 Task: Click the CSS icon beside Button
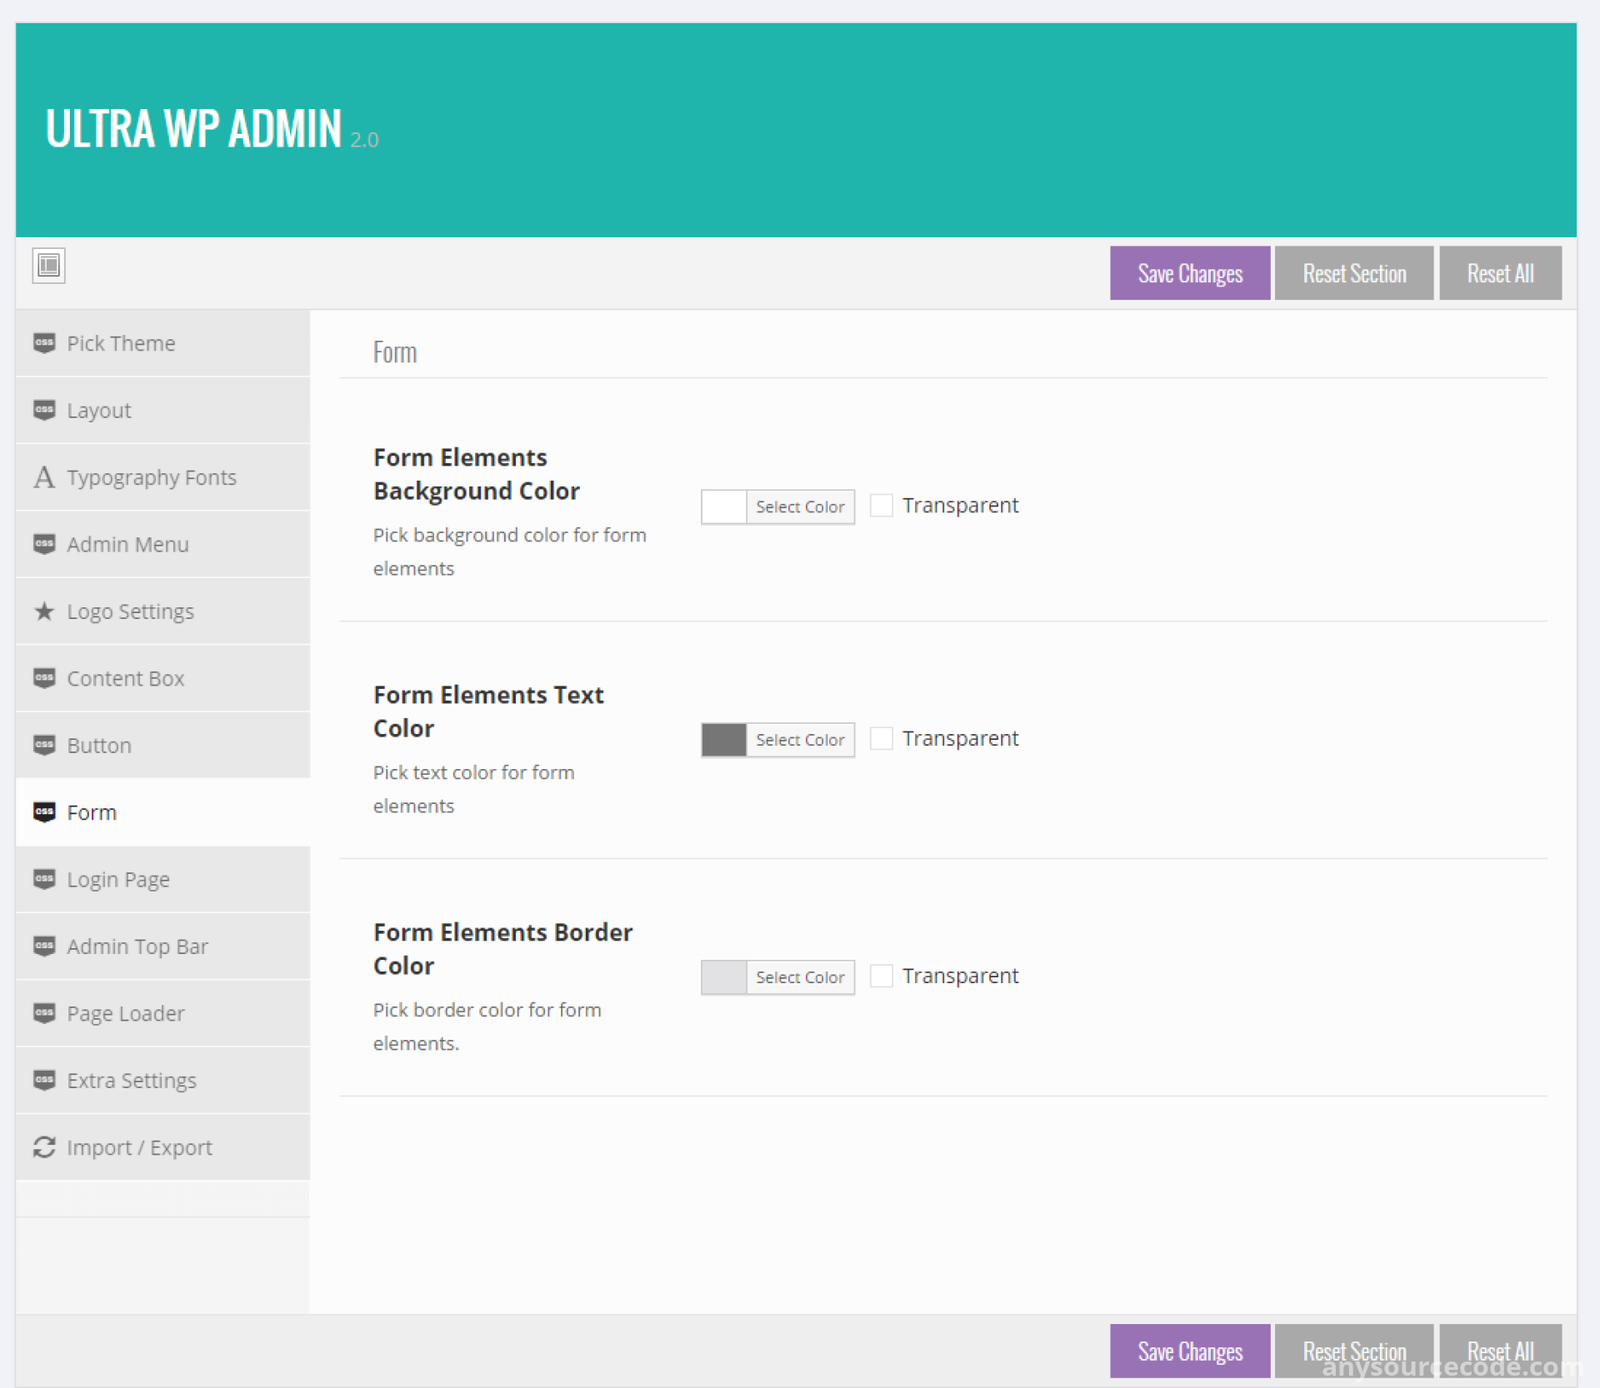tap(44, 745)
